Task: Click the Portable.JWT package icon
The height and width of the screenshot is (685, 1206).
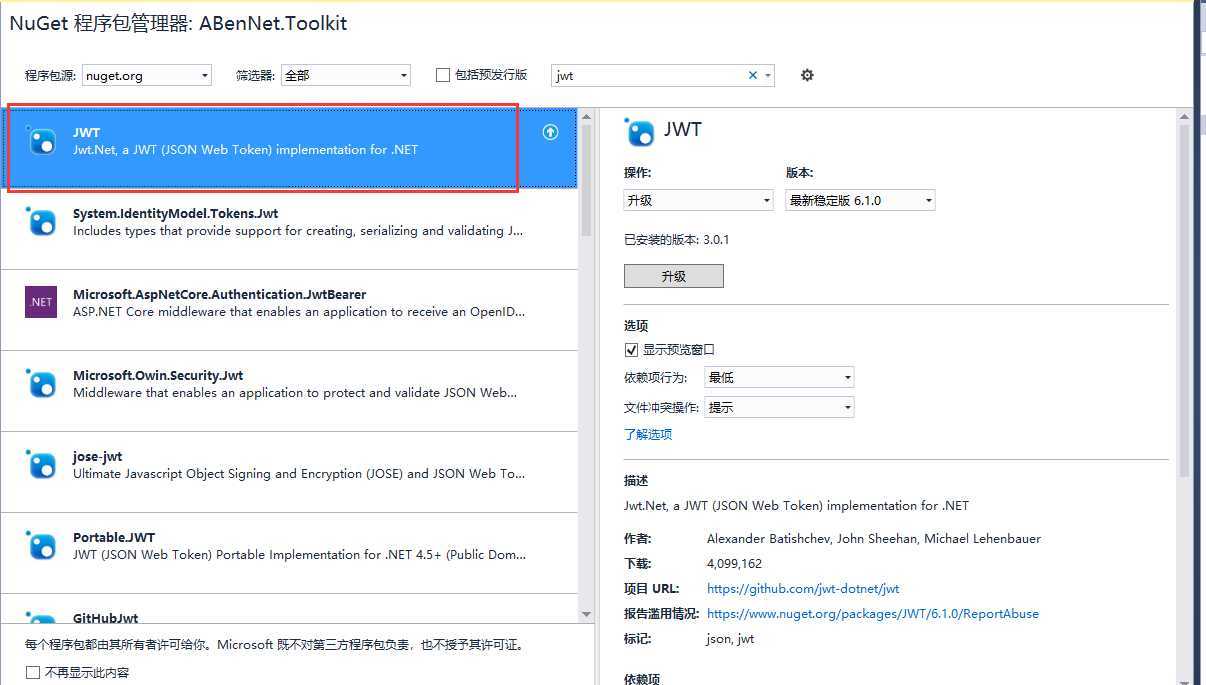Action: coord(41,545)
